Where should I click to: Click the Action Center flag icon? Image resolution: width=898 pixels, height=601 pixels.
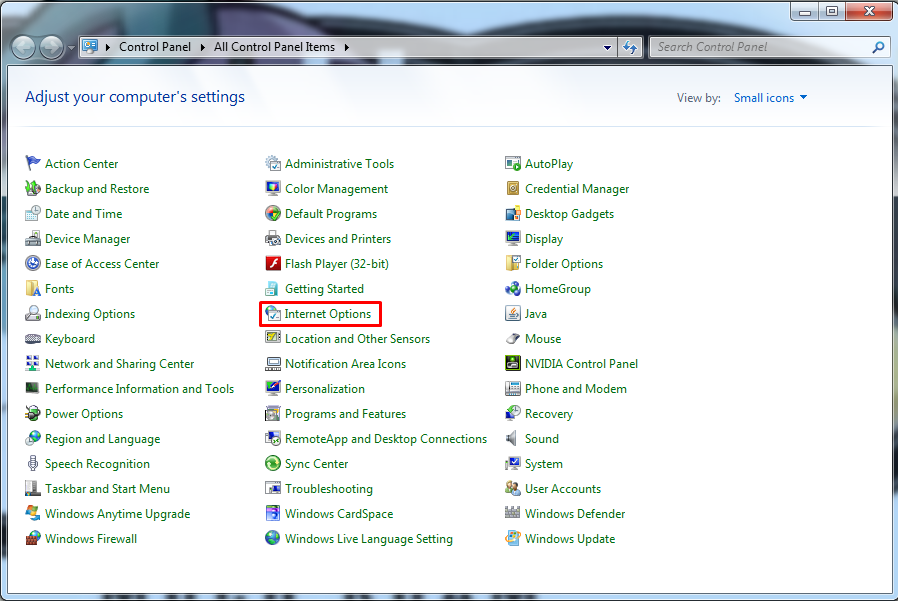tap(33, 164)
